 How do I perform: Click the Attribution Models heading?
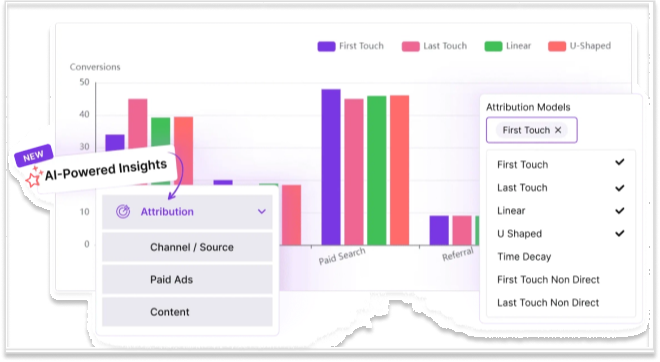[528, 107]
